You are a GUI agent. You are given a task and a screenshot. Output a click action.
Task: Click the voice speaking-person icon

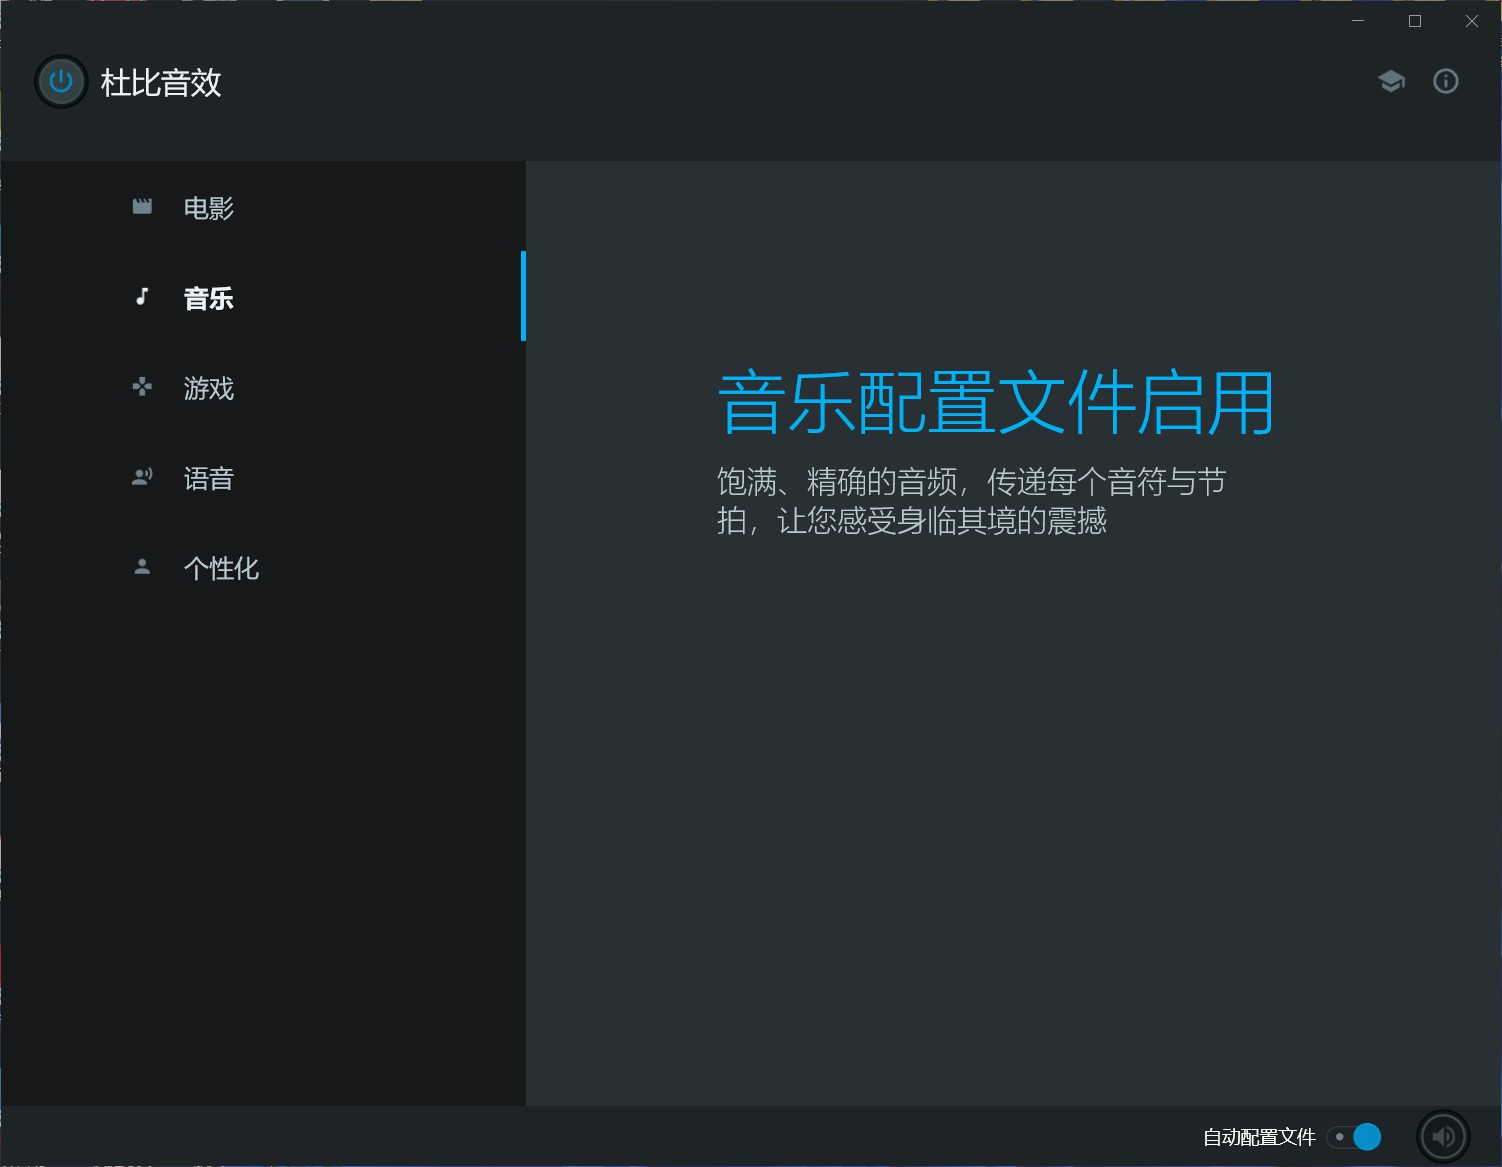142,476
